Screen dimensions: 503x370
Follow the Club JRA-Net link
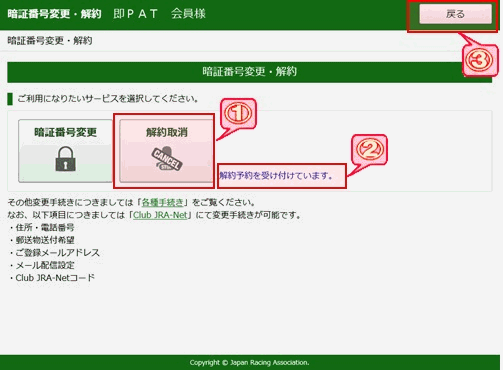[160, 215]
